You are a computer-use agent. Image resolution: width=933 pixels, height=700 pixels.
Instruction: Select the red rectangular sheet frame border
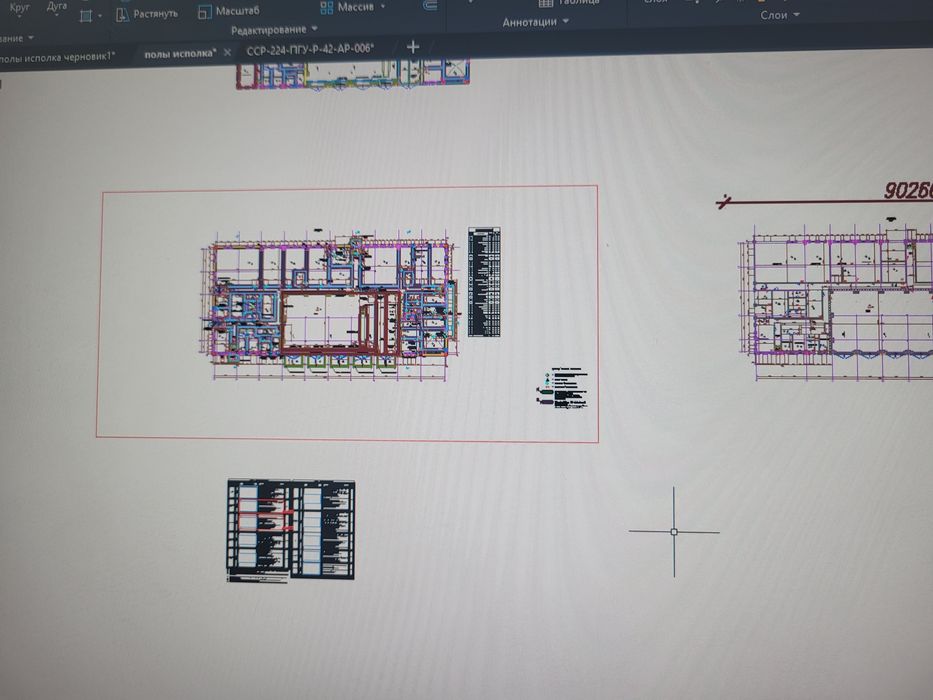pyautogui.click(x=347, y=440)
